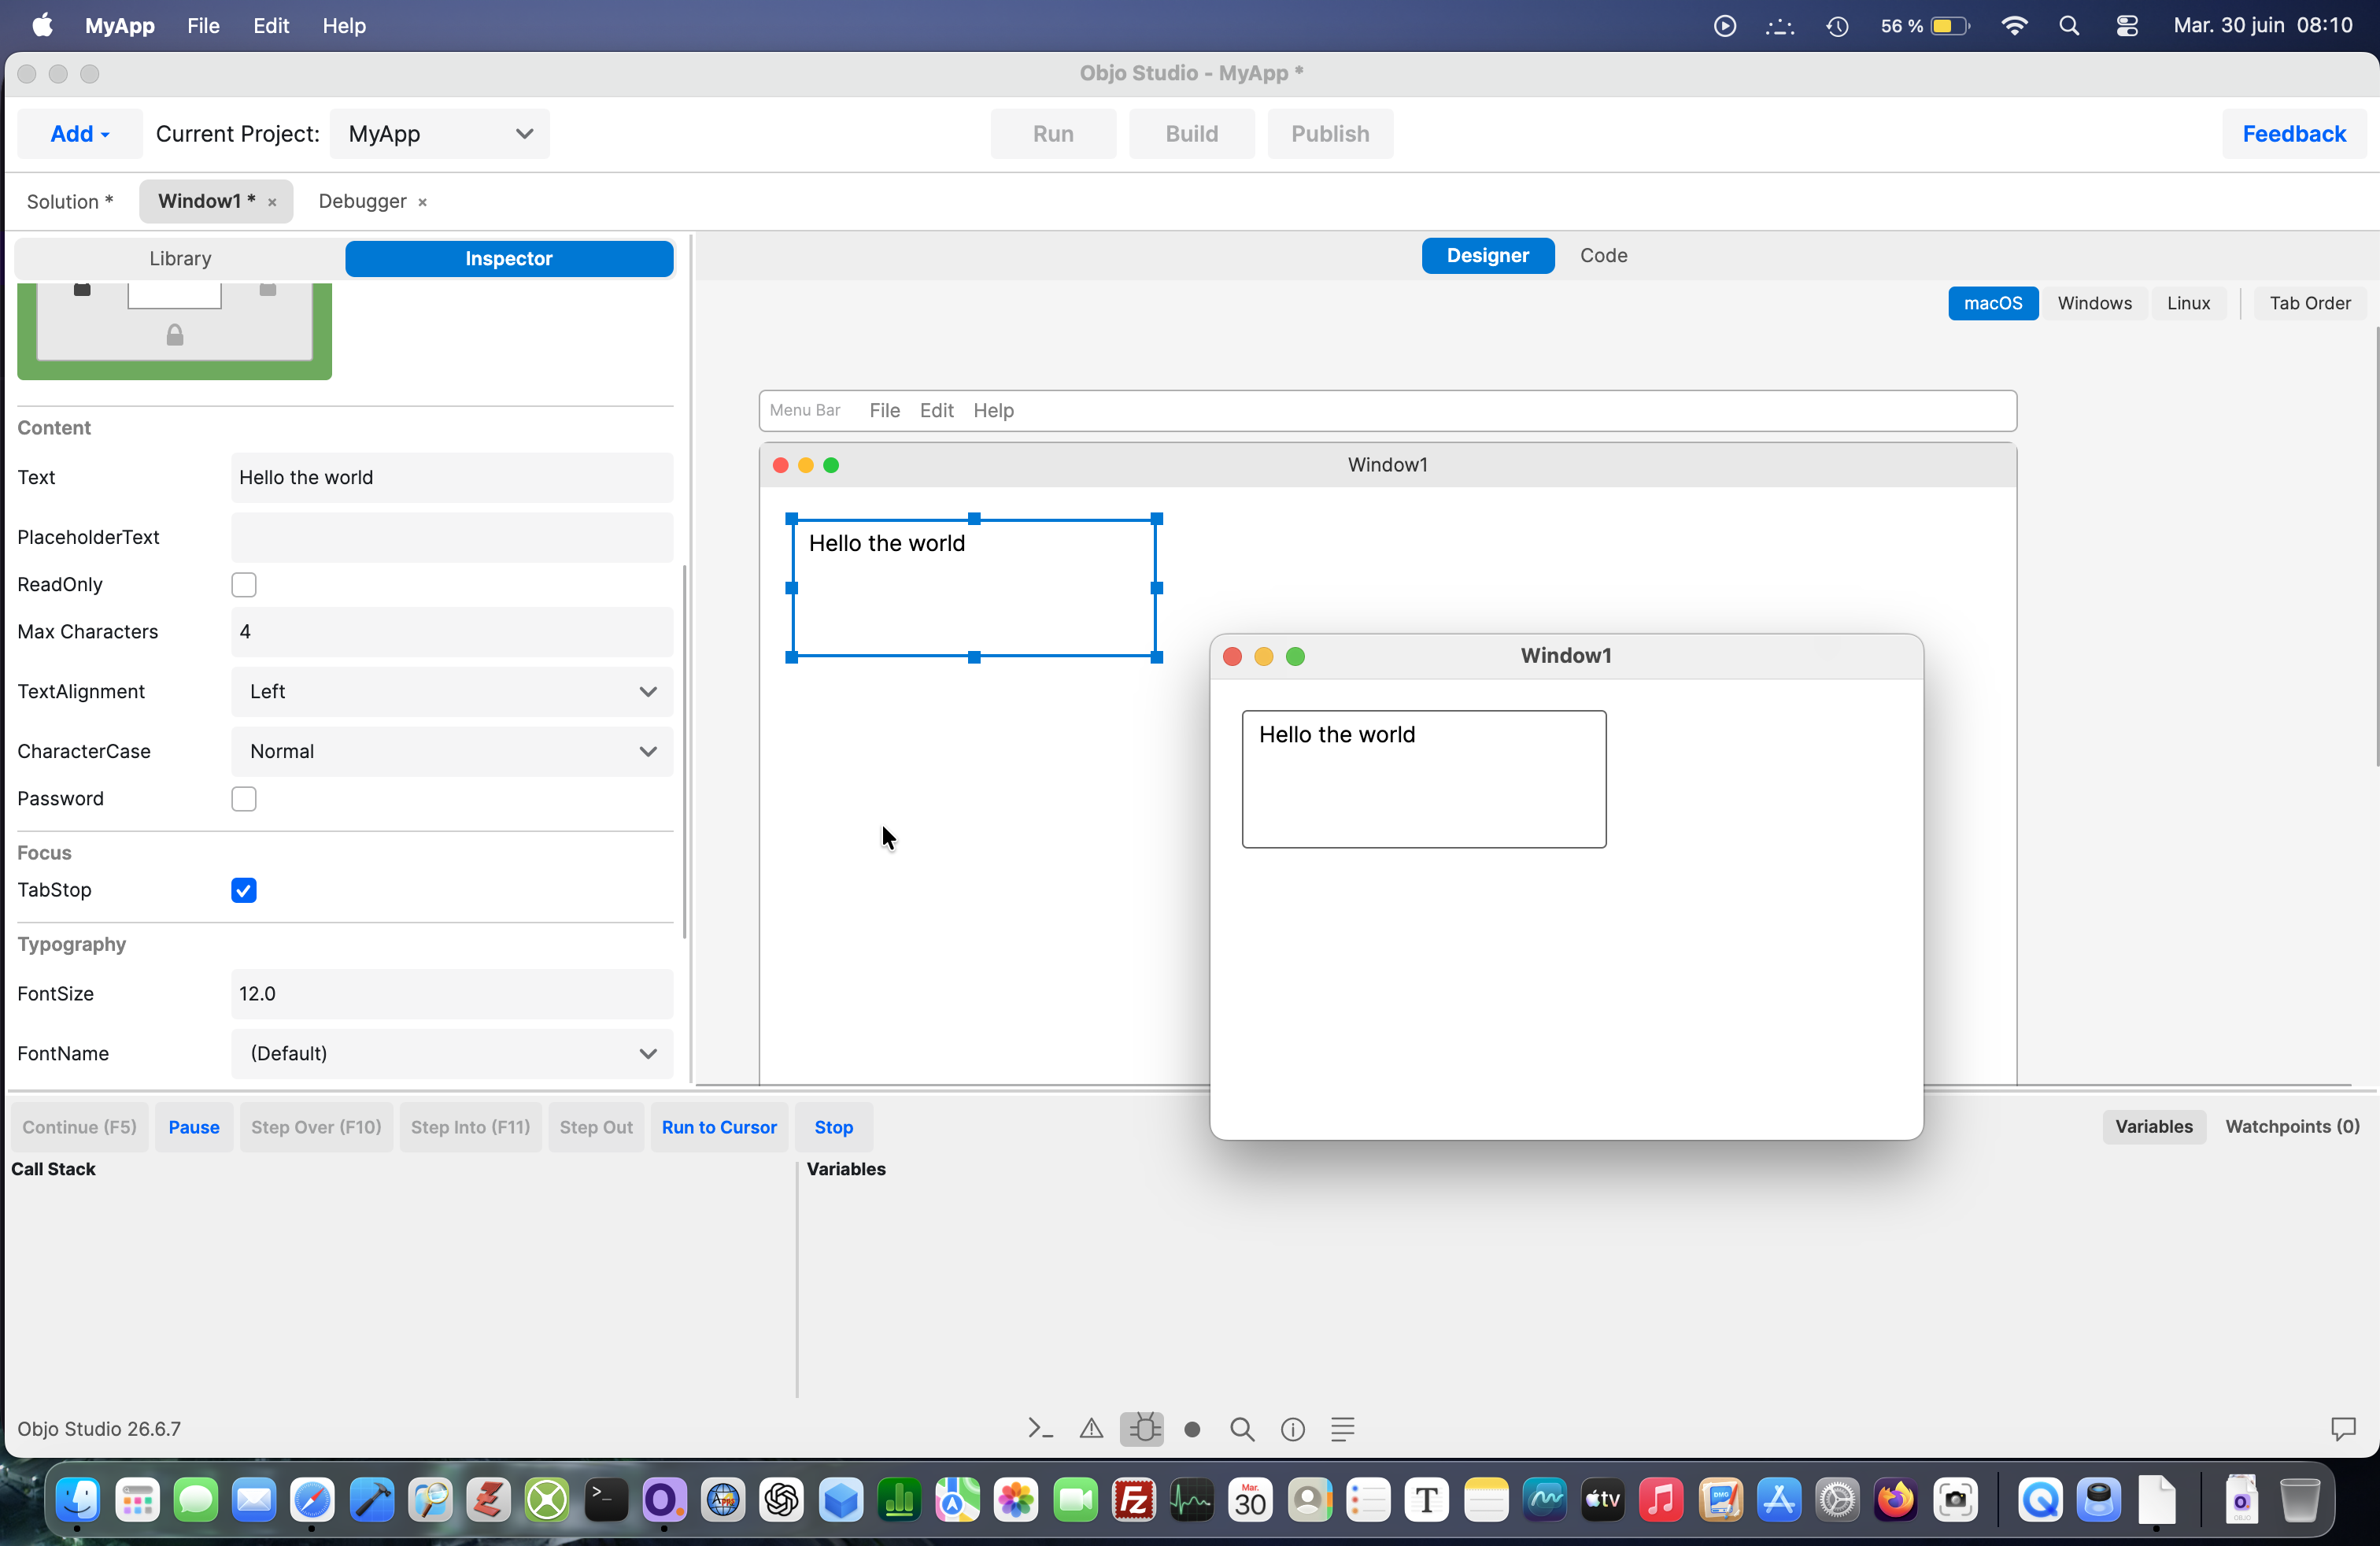Open the breakpoints dot icon
Image resolution: width=2380 pixels, height=1546 pixels.
point(1192,1430)
